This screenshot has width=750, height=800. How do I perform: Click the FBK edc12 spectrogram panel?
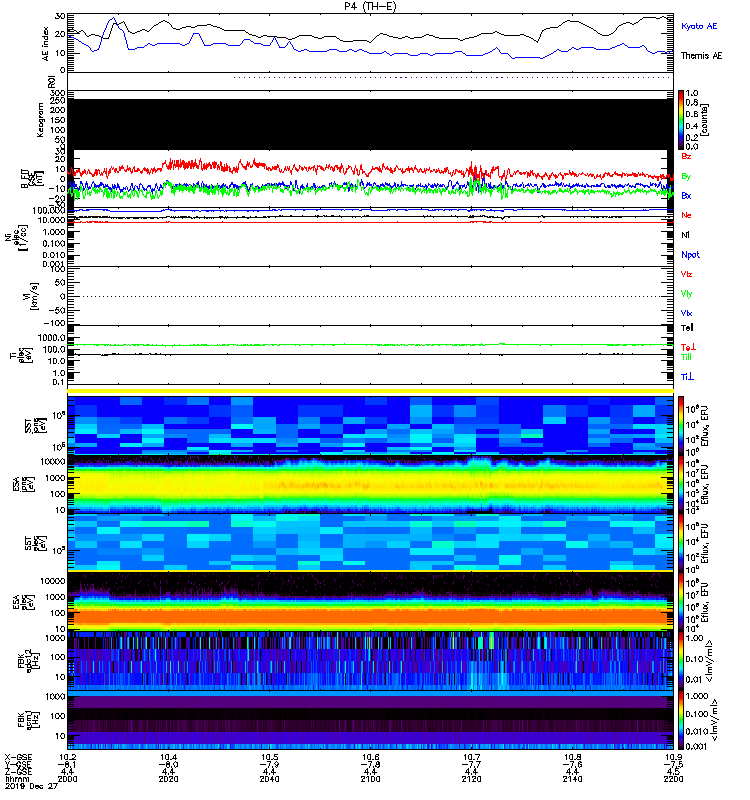[x=370, y=661]
